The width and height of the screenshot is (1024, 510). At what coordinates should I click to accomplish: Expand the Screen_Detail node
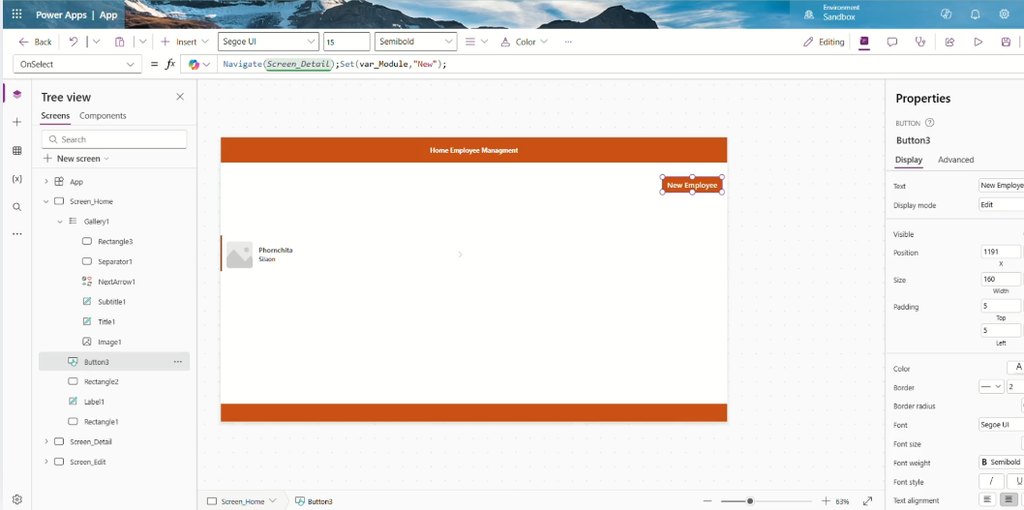pos(46,441)
